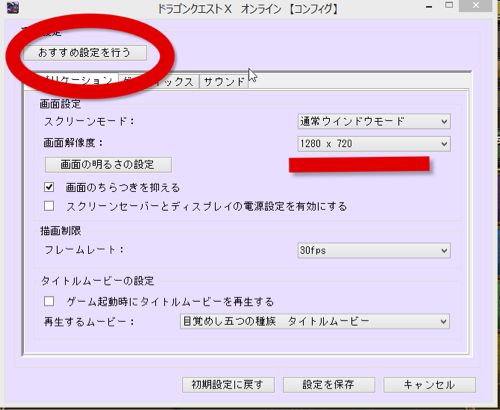Uncheck 画面のちらつきを抑える checkbox
The width and height of the screenshot is (500, 410).
click(49, 187)
